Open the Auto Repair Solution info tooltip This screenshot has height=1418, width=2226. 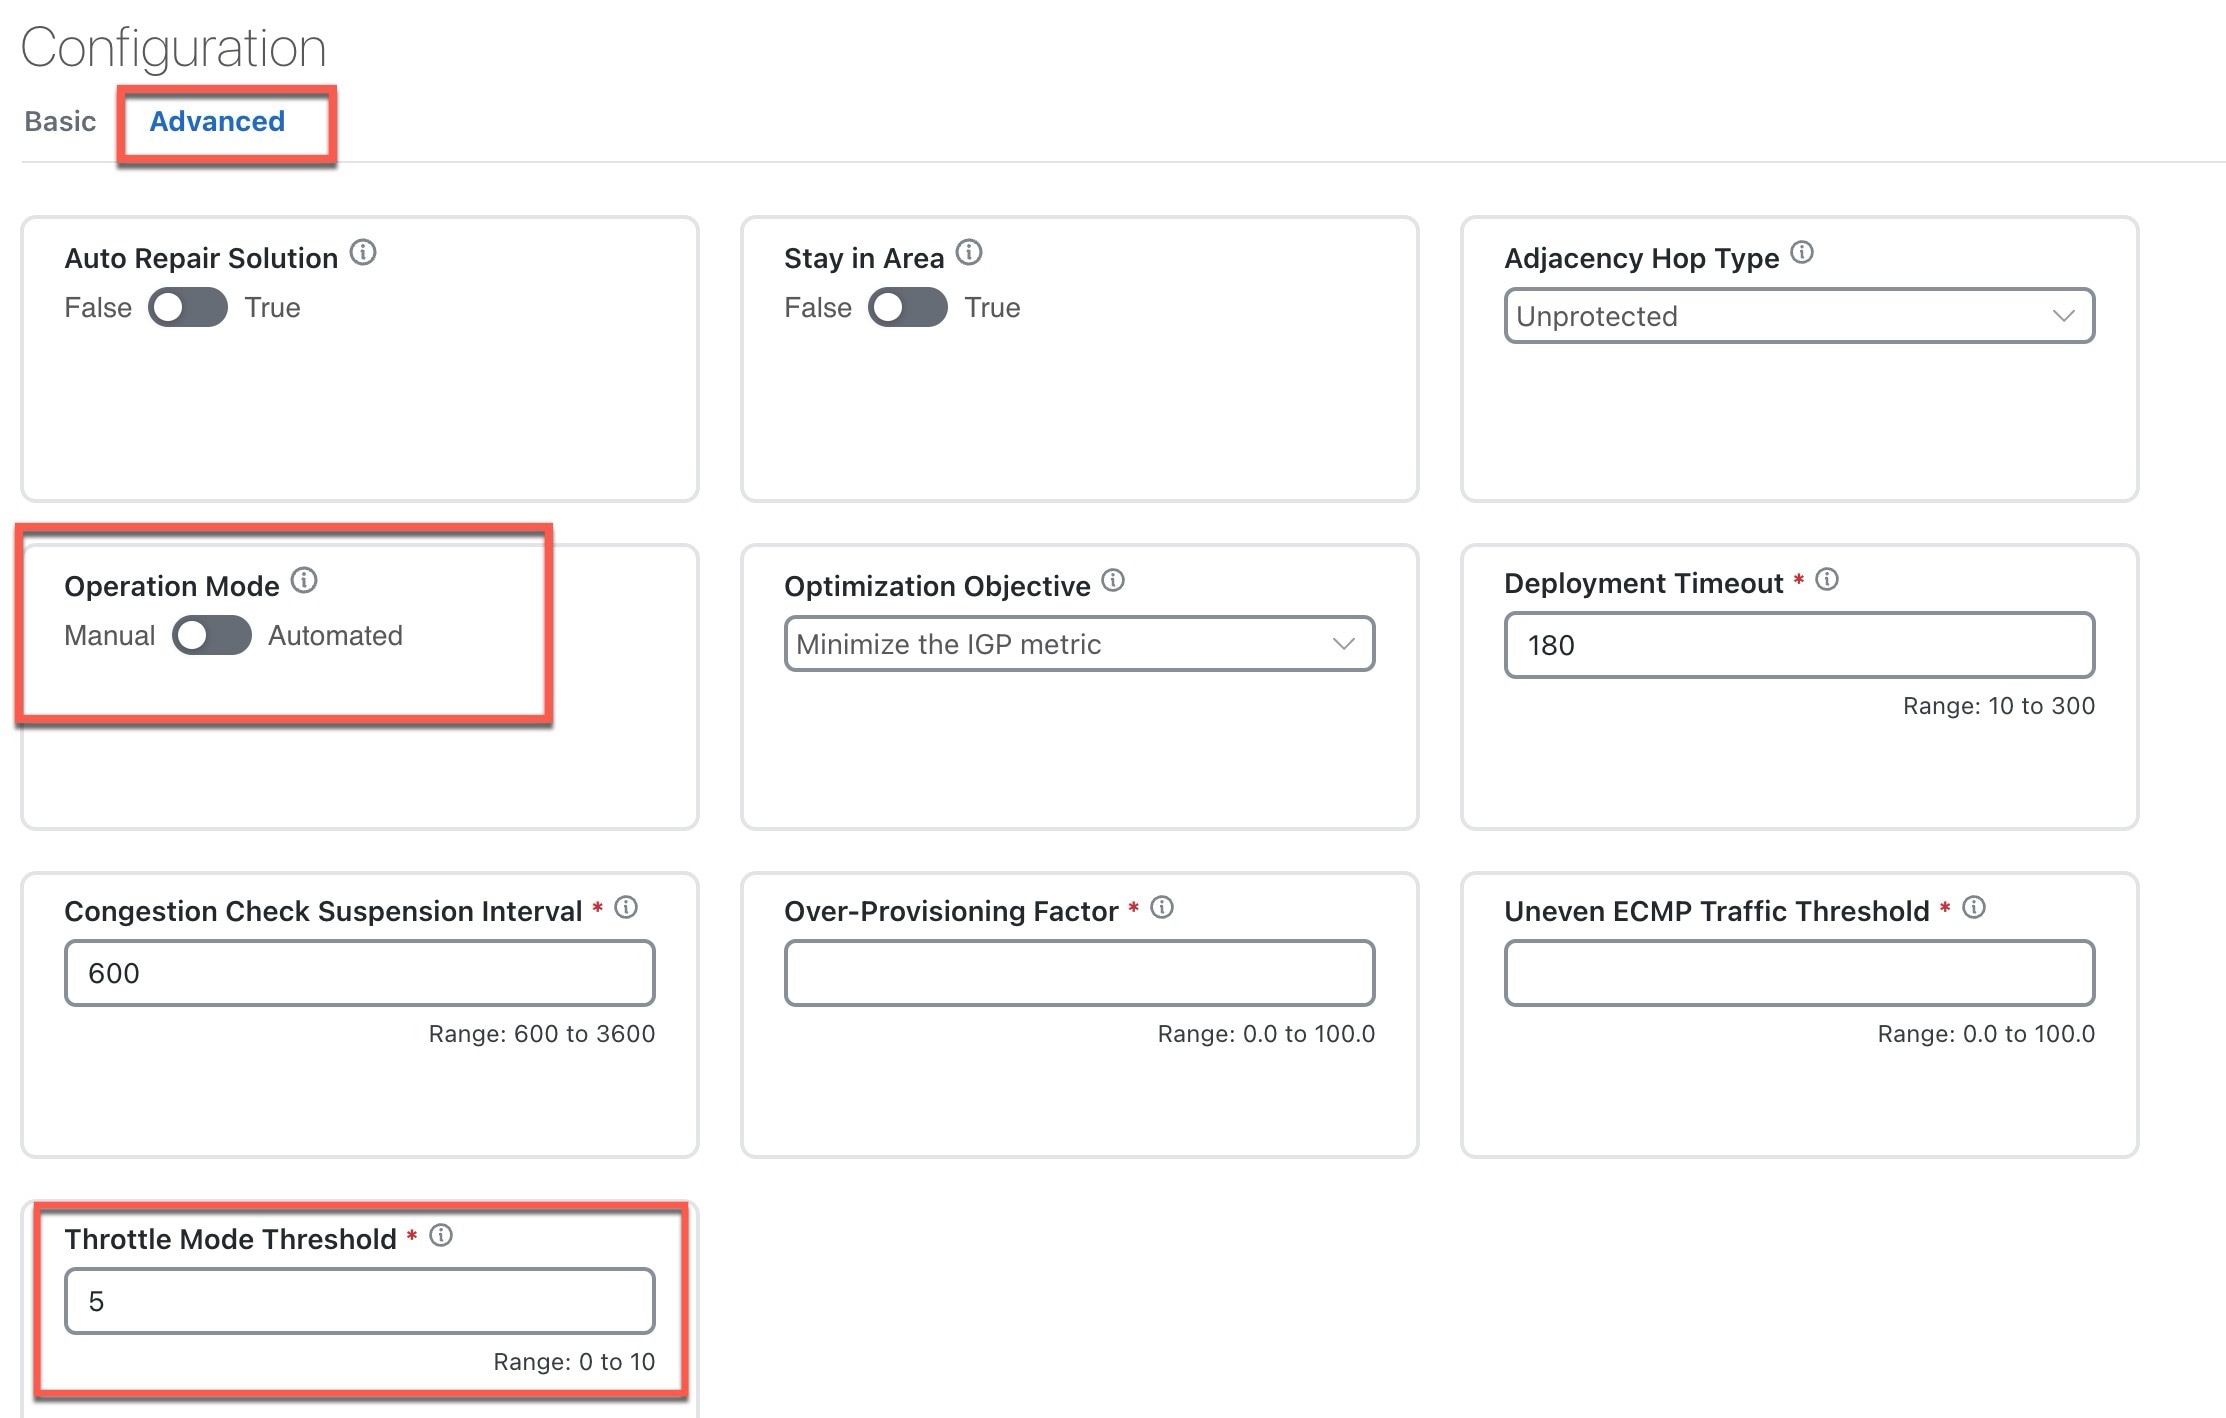364,253
